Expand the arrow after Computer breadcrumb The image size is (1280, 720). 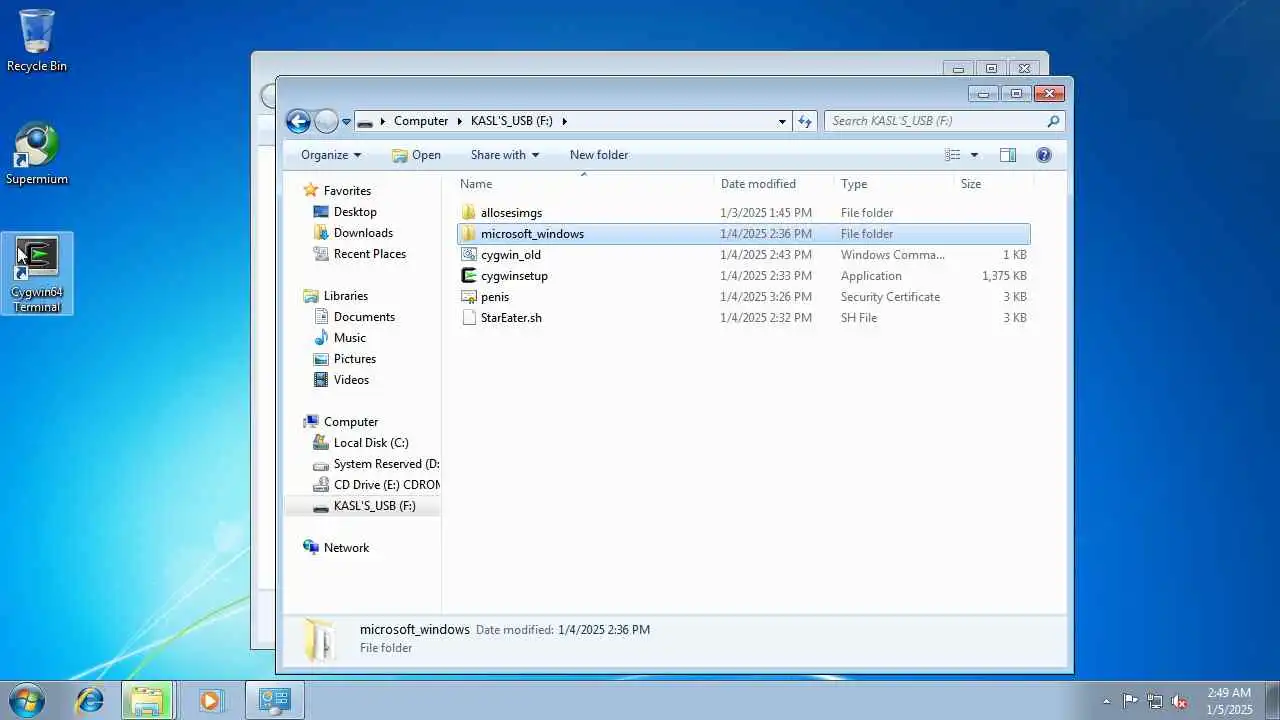461,121
